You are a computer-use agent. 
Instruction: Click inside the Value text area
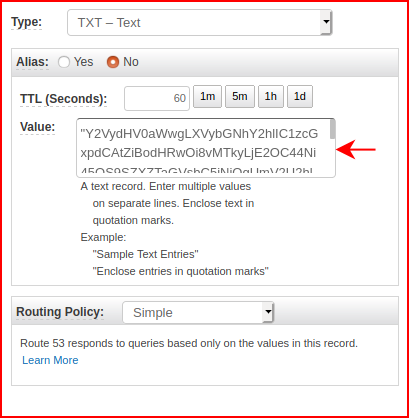pyautogui.click(x=203, y=148)
